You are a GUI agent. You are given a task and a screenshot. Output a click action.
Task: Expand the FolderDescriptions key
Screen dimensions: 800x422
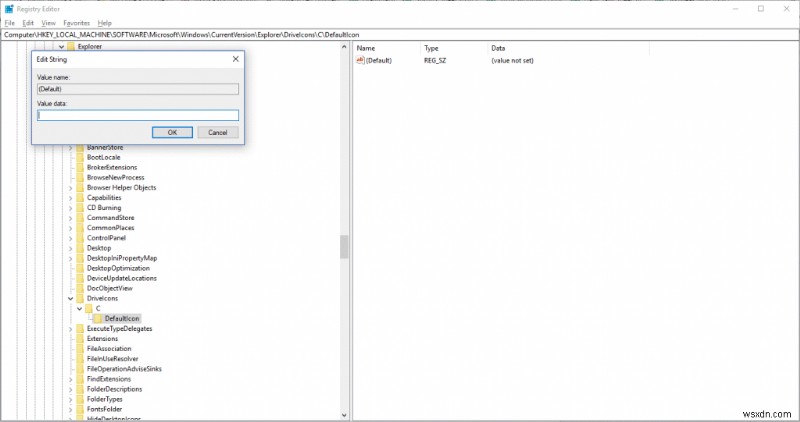click(70, 389)
